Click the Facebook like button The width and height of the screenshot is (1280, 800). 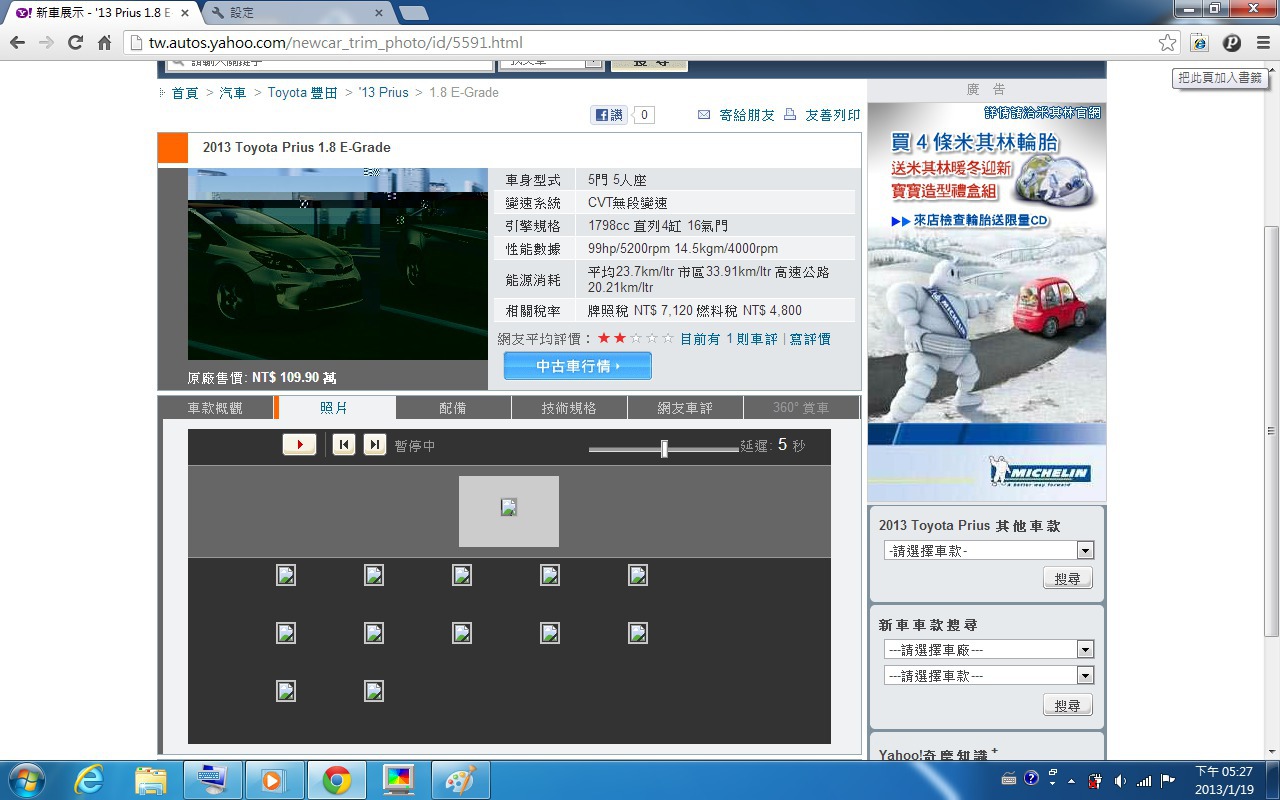pos(610,115)
